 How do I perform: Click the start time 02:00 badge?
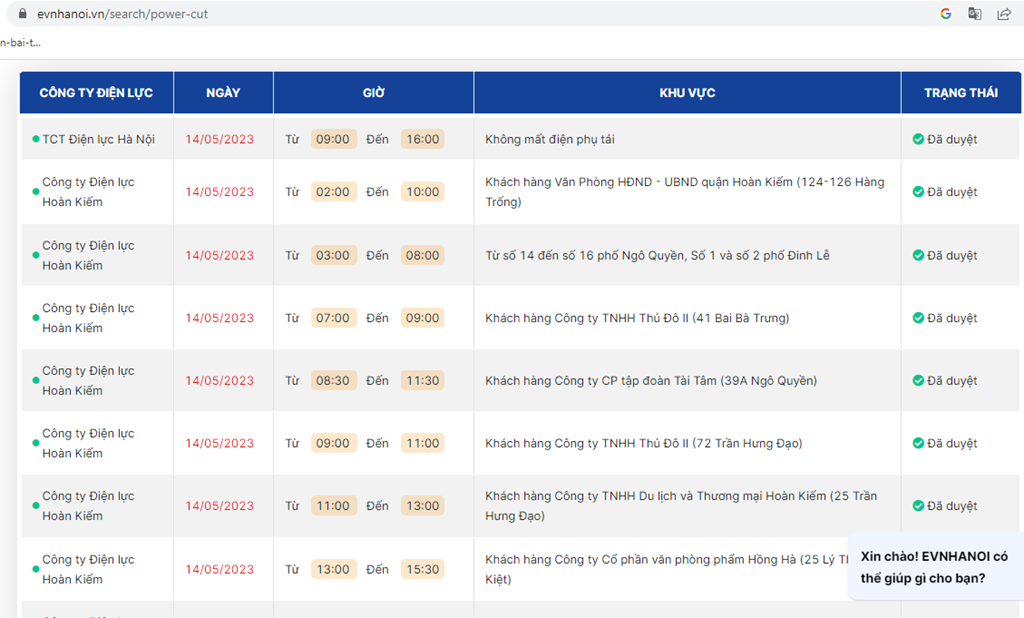(x=333, y=192)
